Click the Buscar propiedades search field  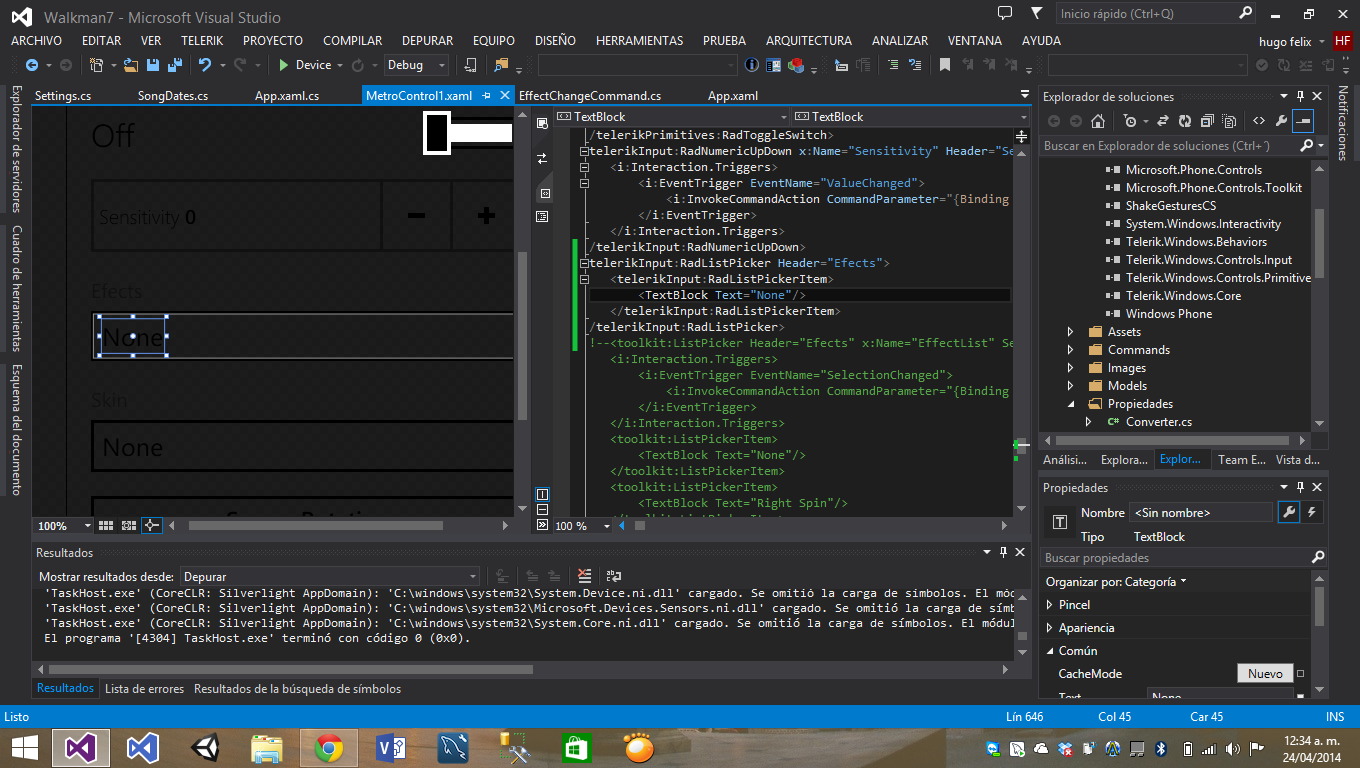1184,558
